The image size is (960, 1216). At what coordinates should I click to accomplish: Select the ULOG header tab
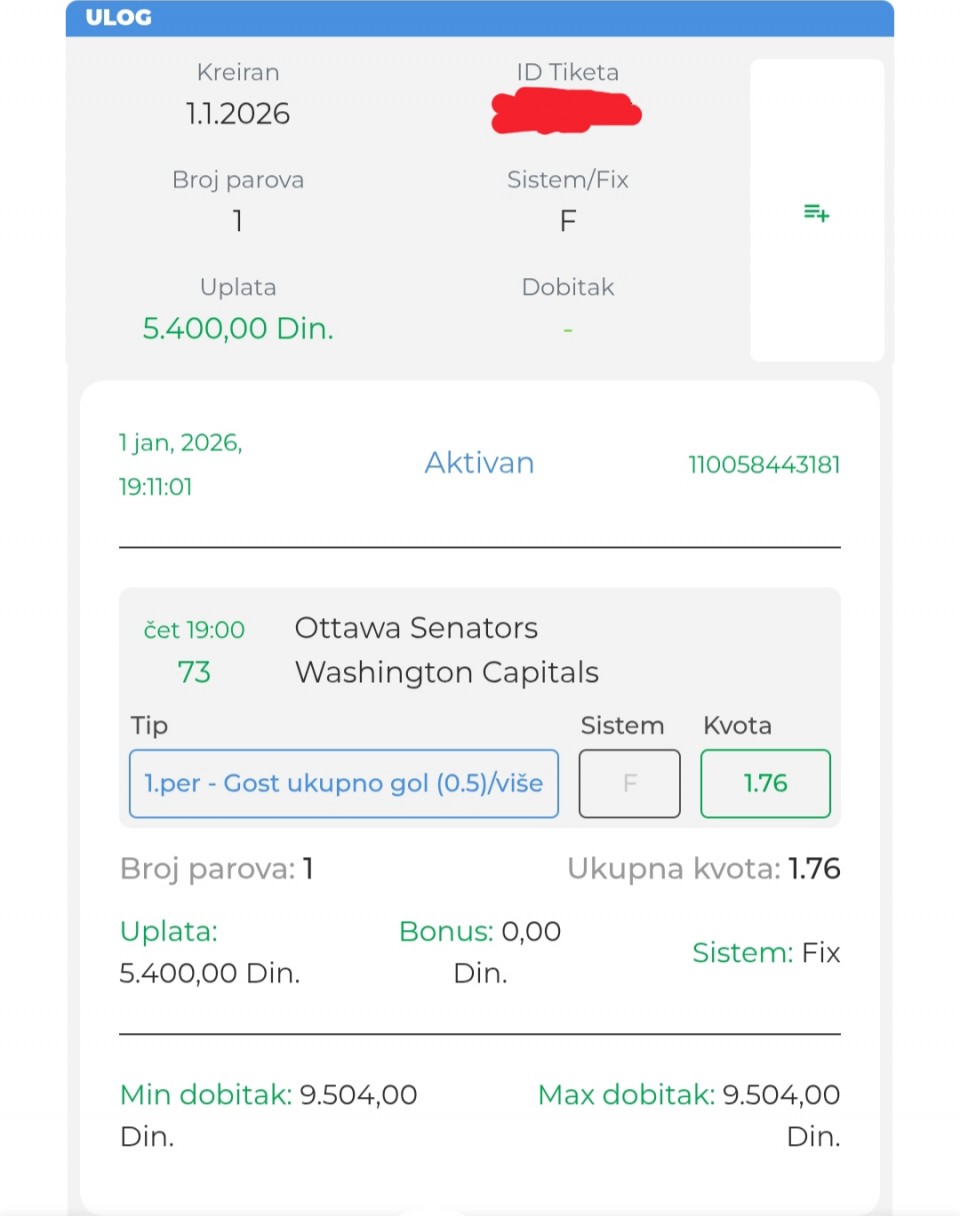pyautogui.click(x=119, y=18)
